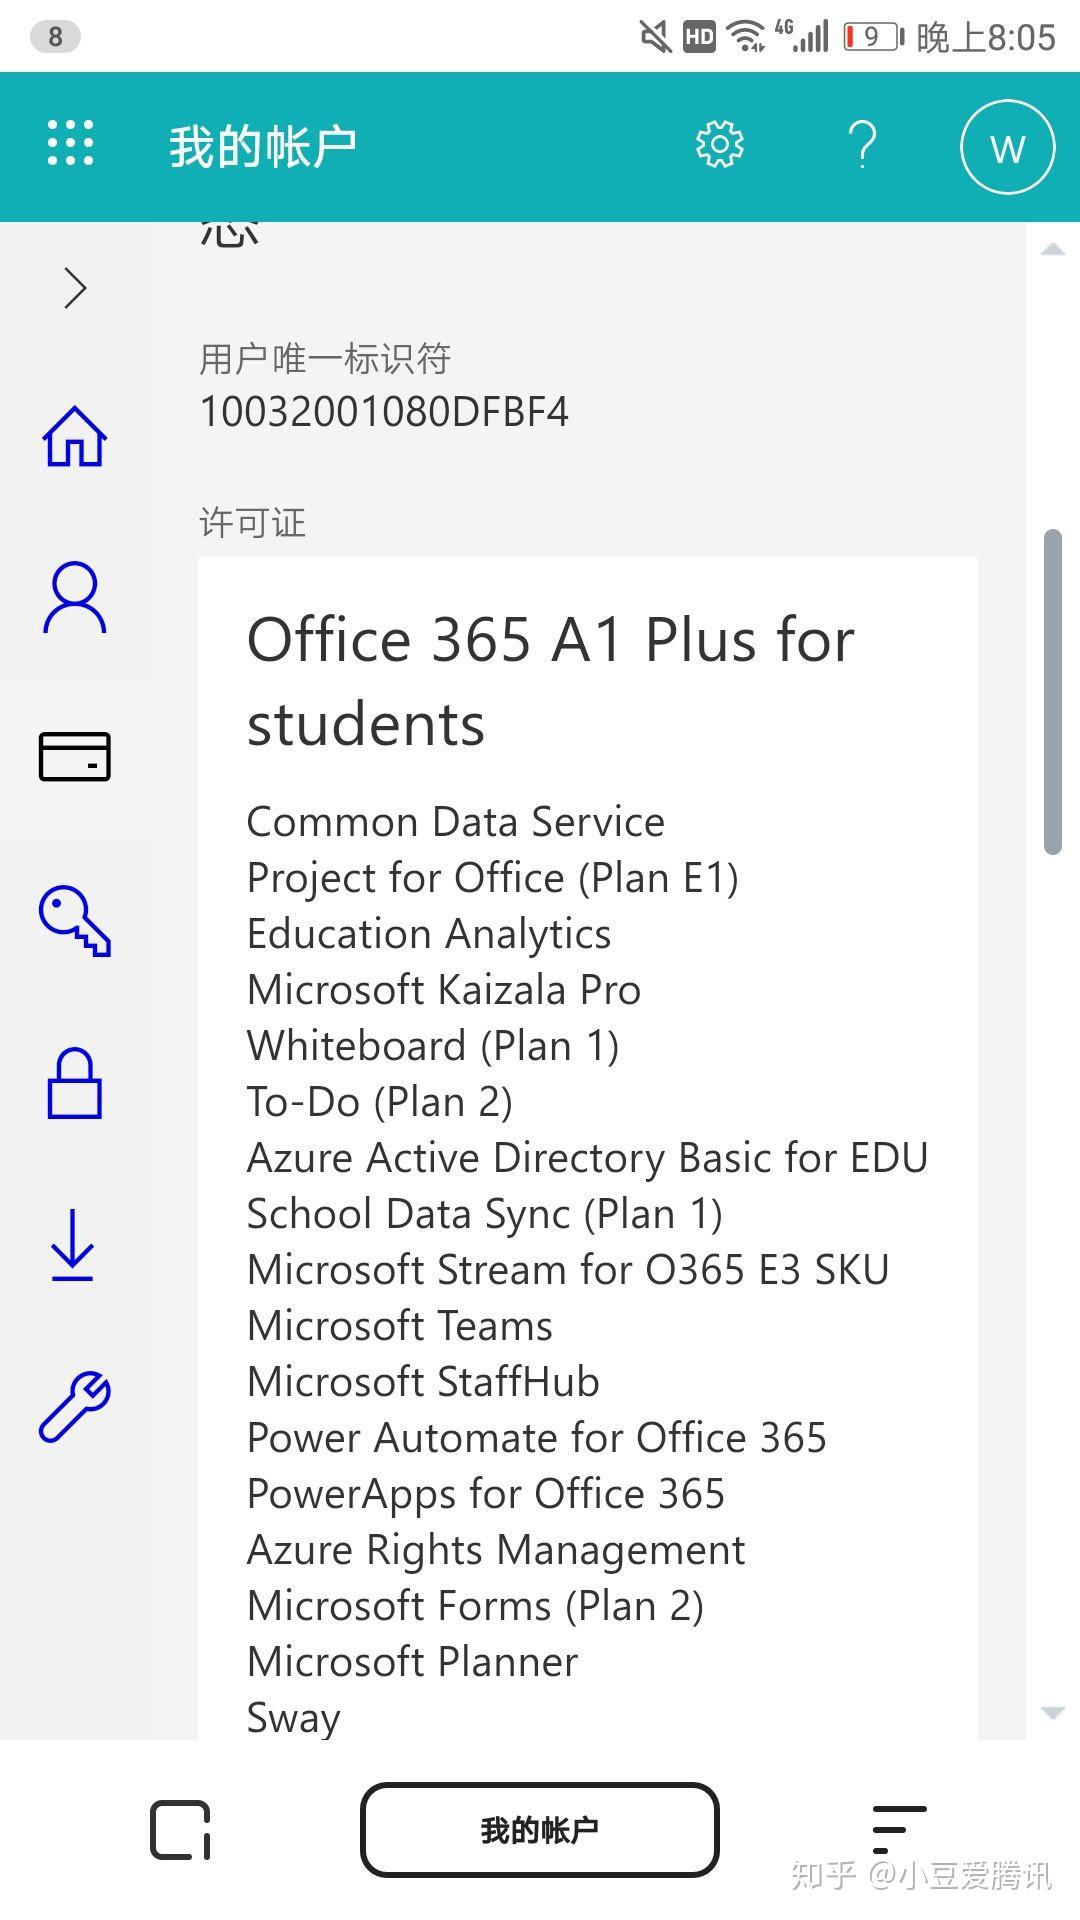Open security key icon in sidebar
This screenshot has width=1080, height=1920.
tap(75, 921)
